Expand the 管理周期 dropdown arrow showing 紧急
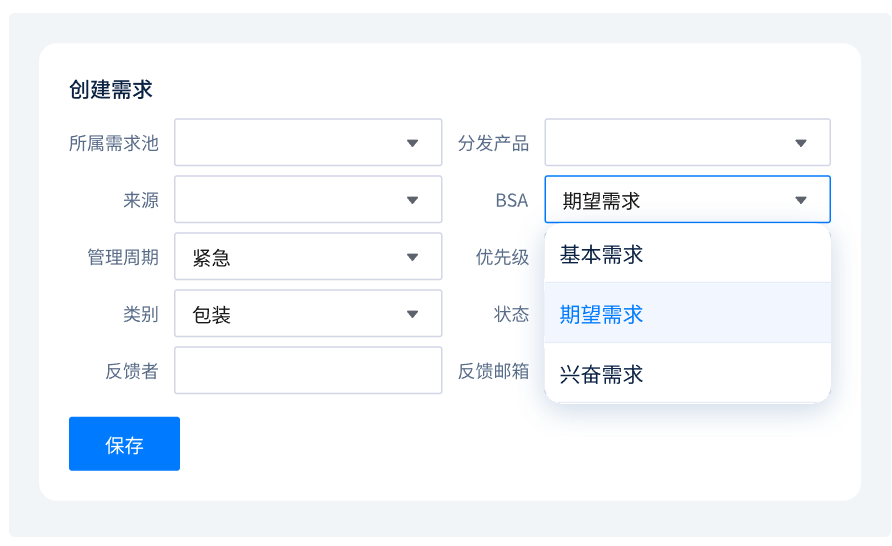892x546 pixels. pos(412,257)
